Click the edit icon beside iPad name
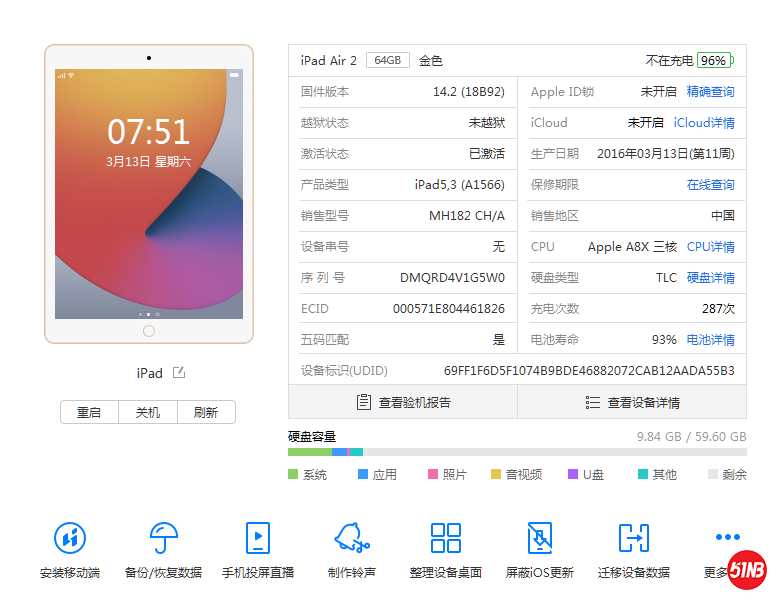Image resolution: width=777 pixels, height=600 pixels. pos(179,373)
